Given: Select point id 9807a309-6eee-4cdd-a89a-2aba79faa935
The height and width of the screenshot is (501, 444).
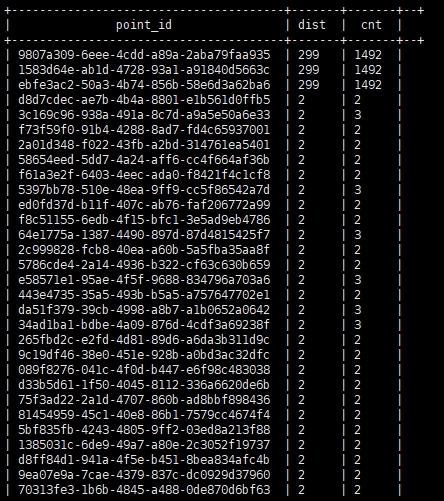Looking at the screenshot, I should (x=144, y=55).
